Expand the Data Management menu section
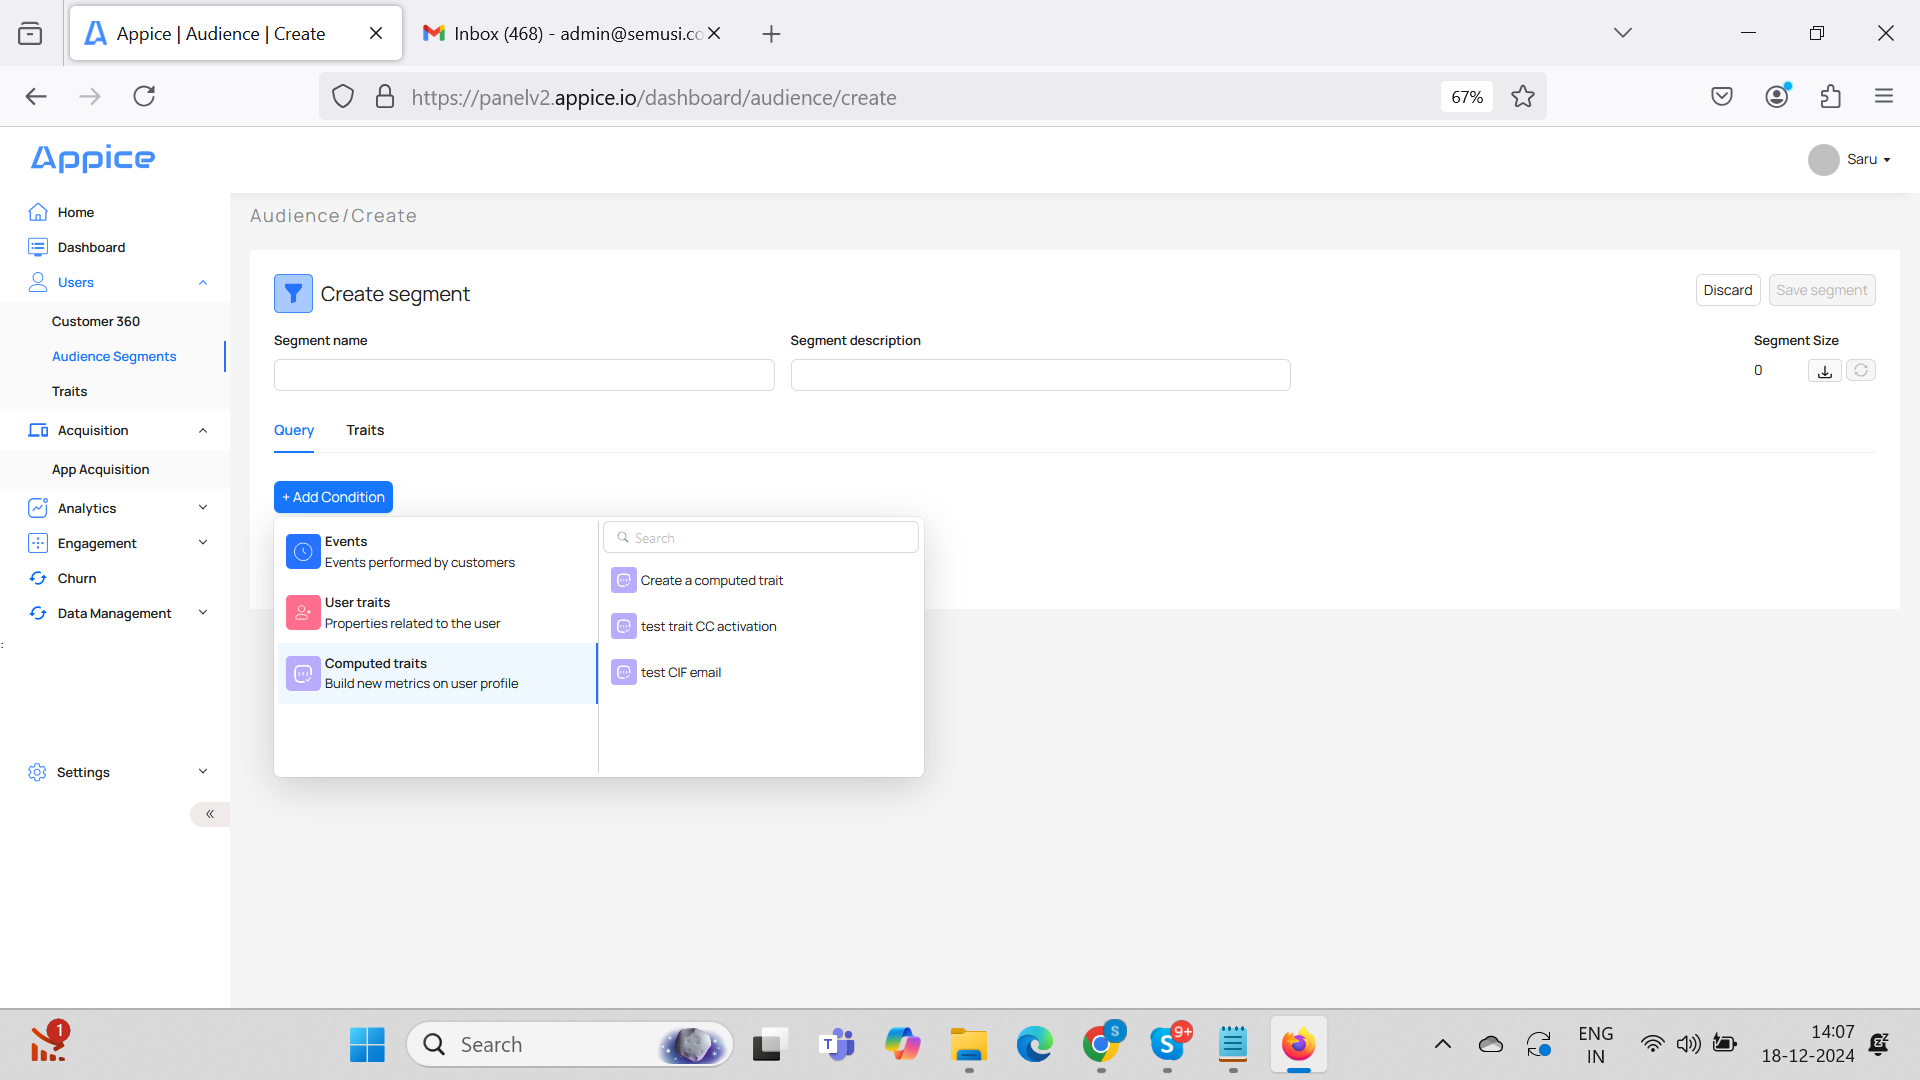The width and height of the screenshot is (1920, 1080). [x=203, y=613]
